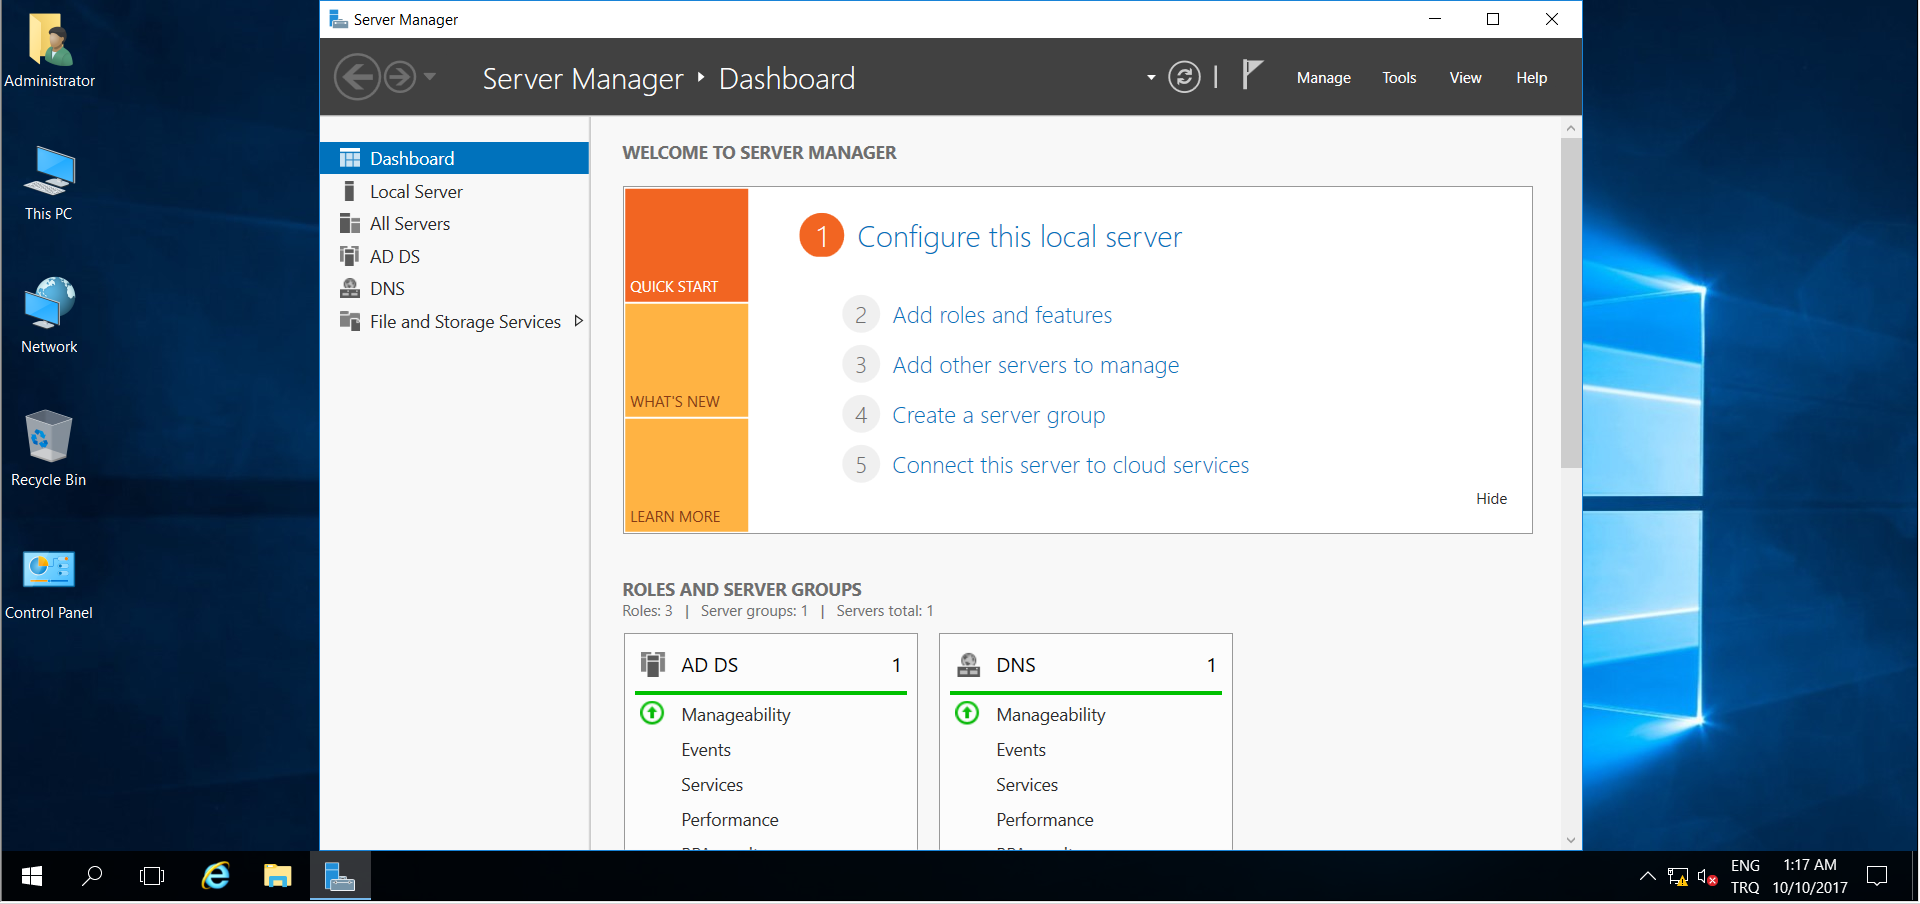Launch Internet Explorer from the taskbar
Screen dimensions: 1920x904
215,876
